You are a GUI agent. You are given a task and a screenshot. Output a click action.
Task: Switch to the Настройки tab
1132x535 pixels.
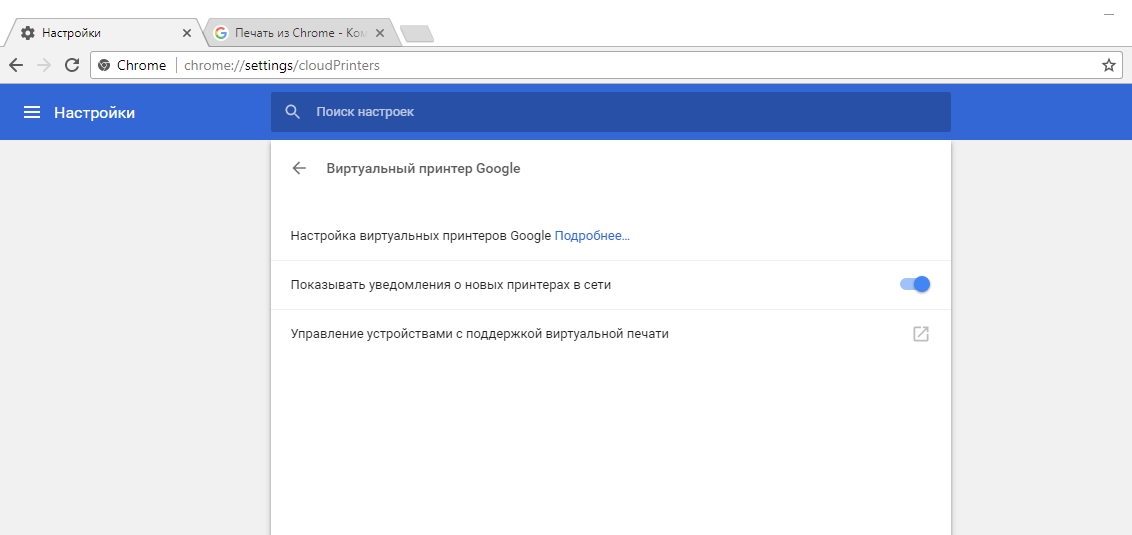coord(103,32)
